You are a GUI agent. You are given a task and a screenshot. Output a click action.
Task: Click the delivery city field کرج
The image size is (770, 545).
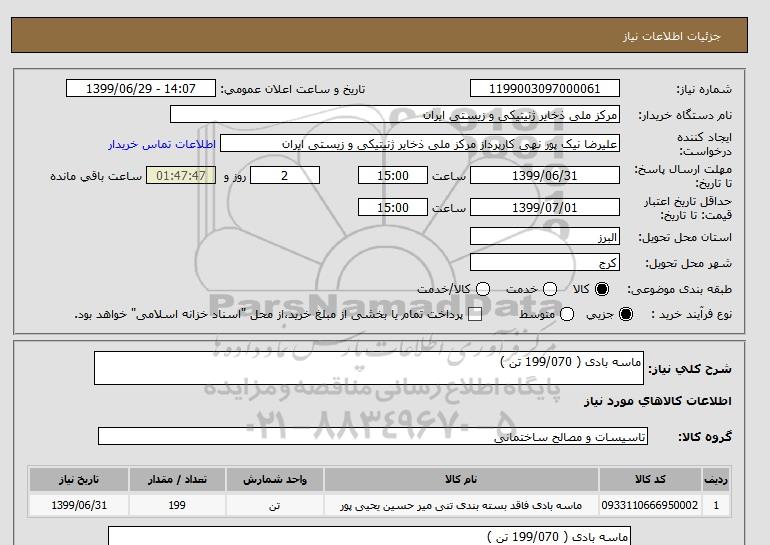click(545, 262)
